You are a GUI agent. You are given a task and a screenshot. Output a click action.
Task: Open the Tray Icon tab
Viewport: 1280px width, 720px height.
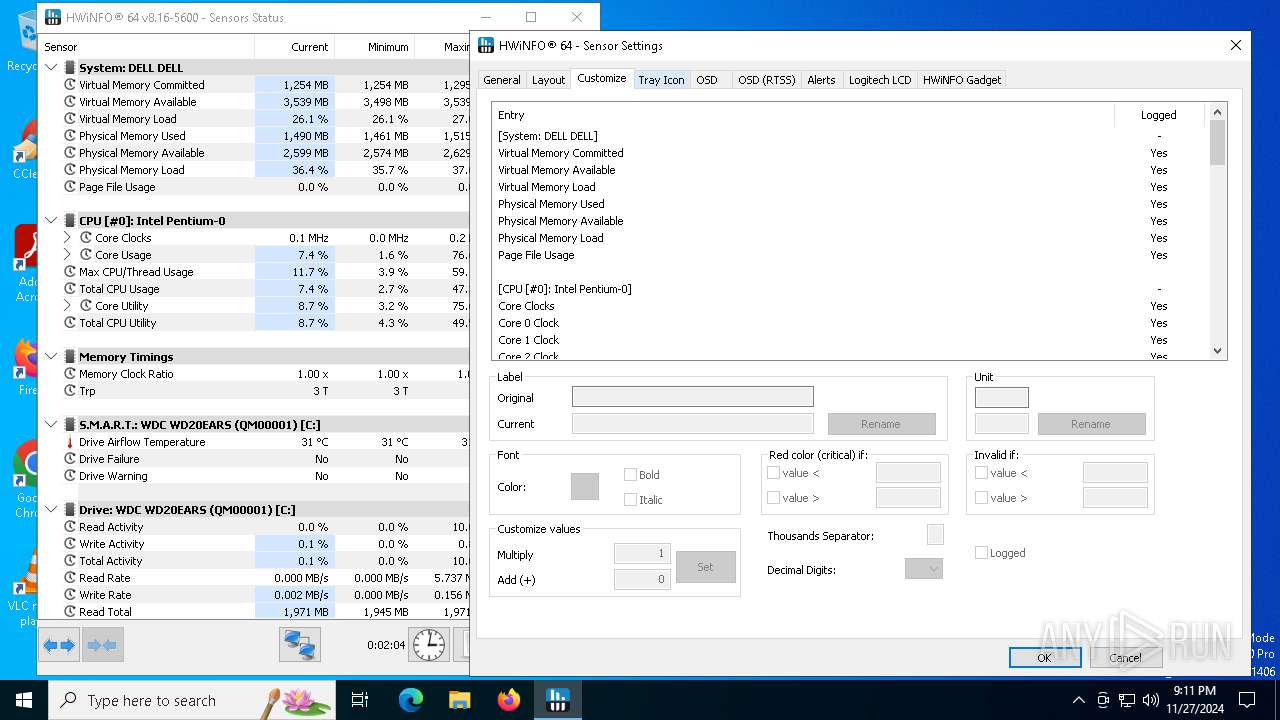point(662,80)
